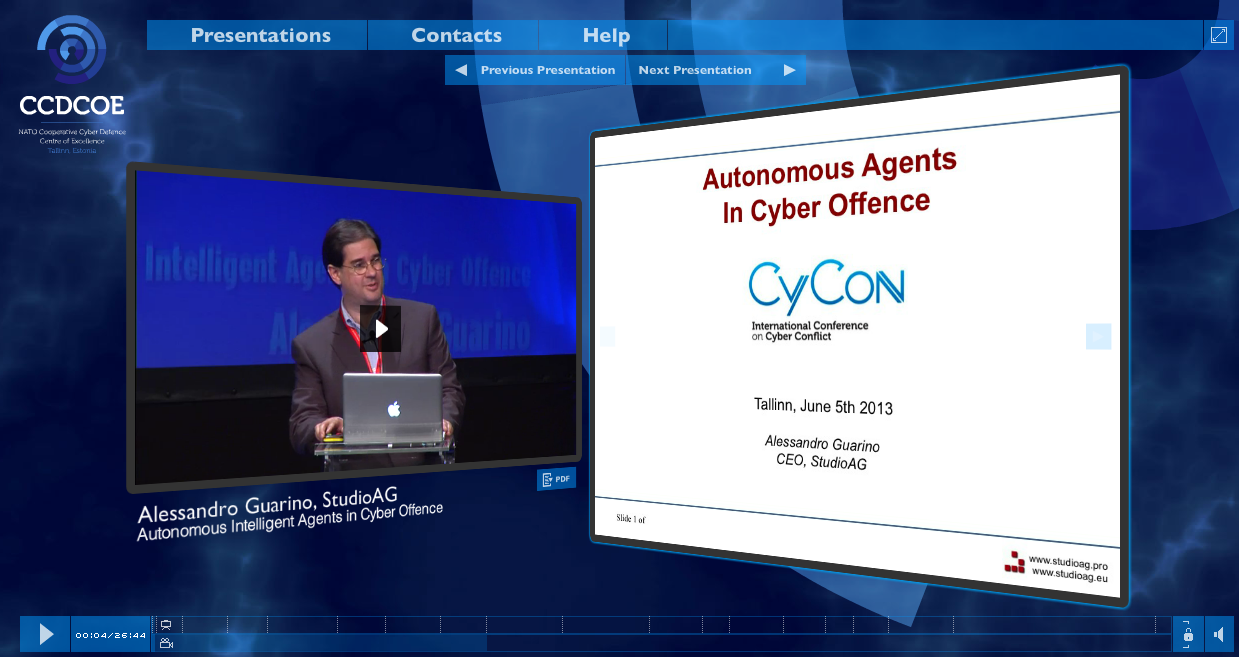
Task: Click the 'Slide 1 of' label
Action: coord(630,519)
